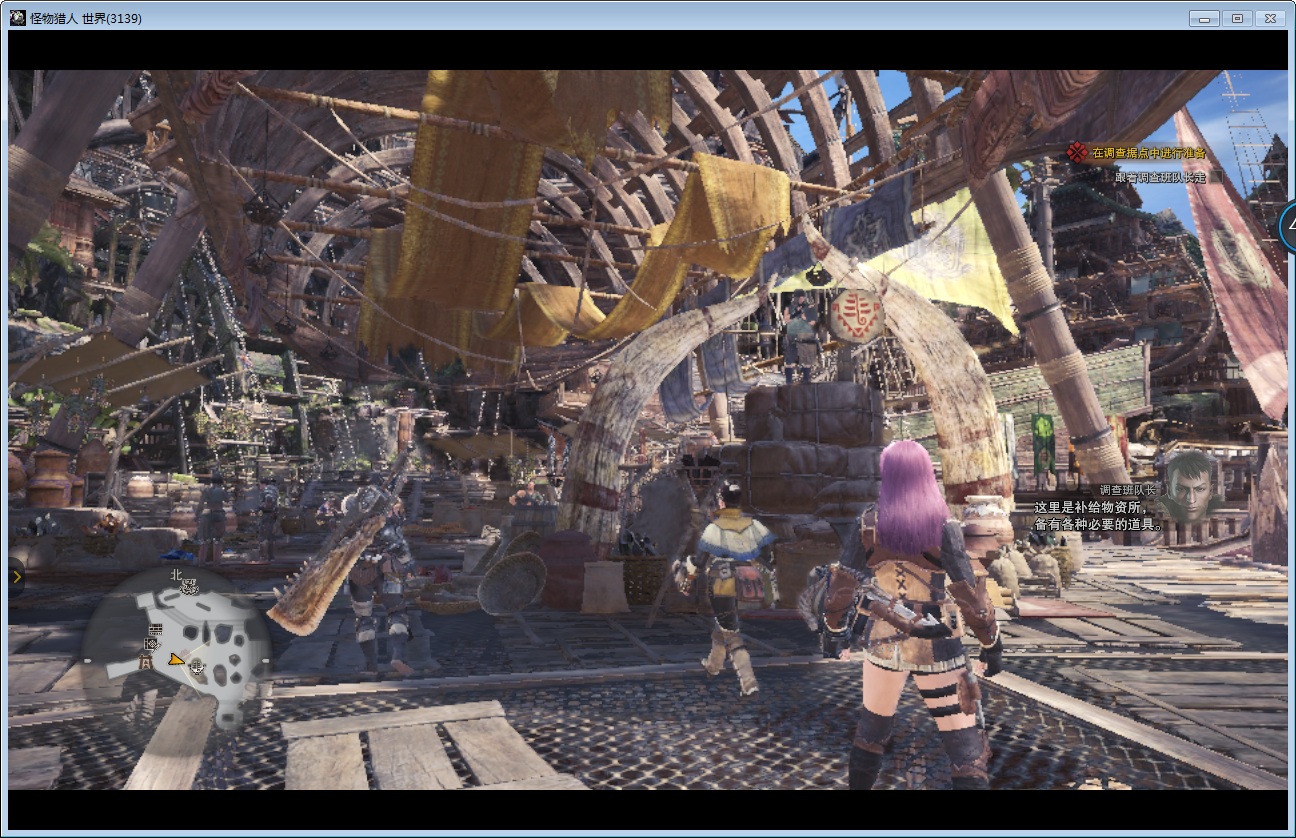Image resolution: width=1296 pixels, height=838 pixels.
Task: Click window title 怪物猎人 世界(3139)
Action: 86,18
